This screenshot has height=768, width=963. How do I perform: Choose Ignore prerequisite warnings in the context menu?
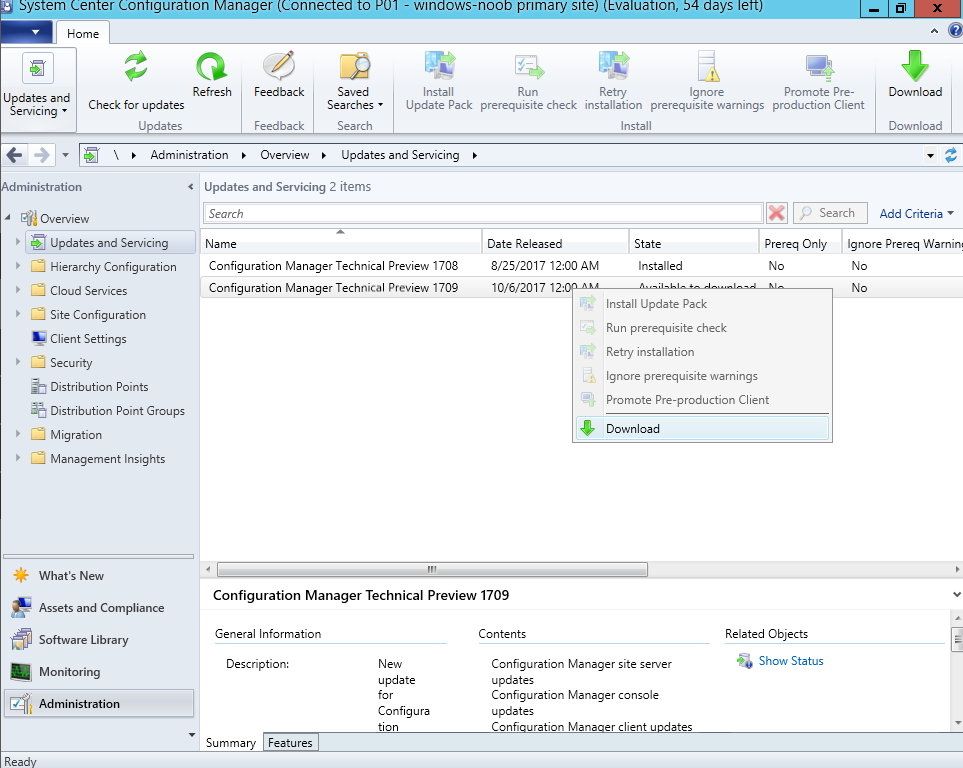pyautogui.click(x=702, y=375)
